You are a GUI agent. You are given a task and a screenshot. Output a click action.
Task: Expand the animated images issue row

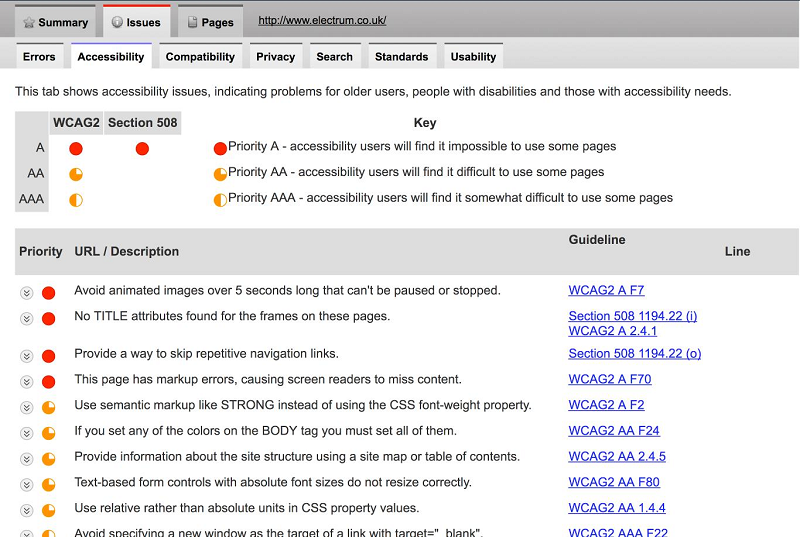coord(27,293)
